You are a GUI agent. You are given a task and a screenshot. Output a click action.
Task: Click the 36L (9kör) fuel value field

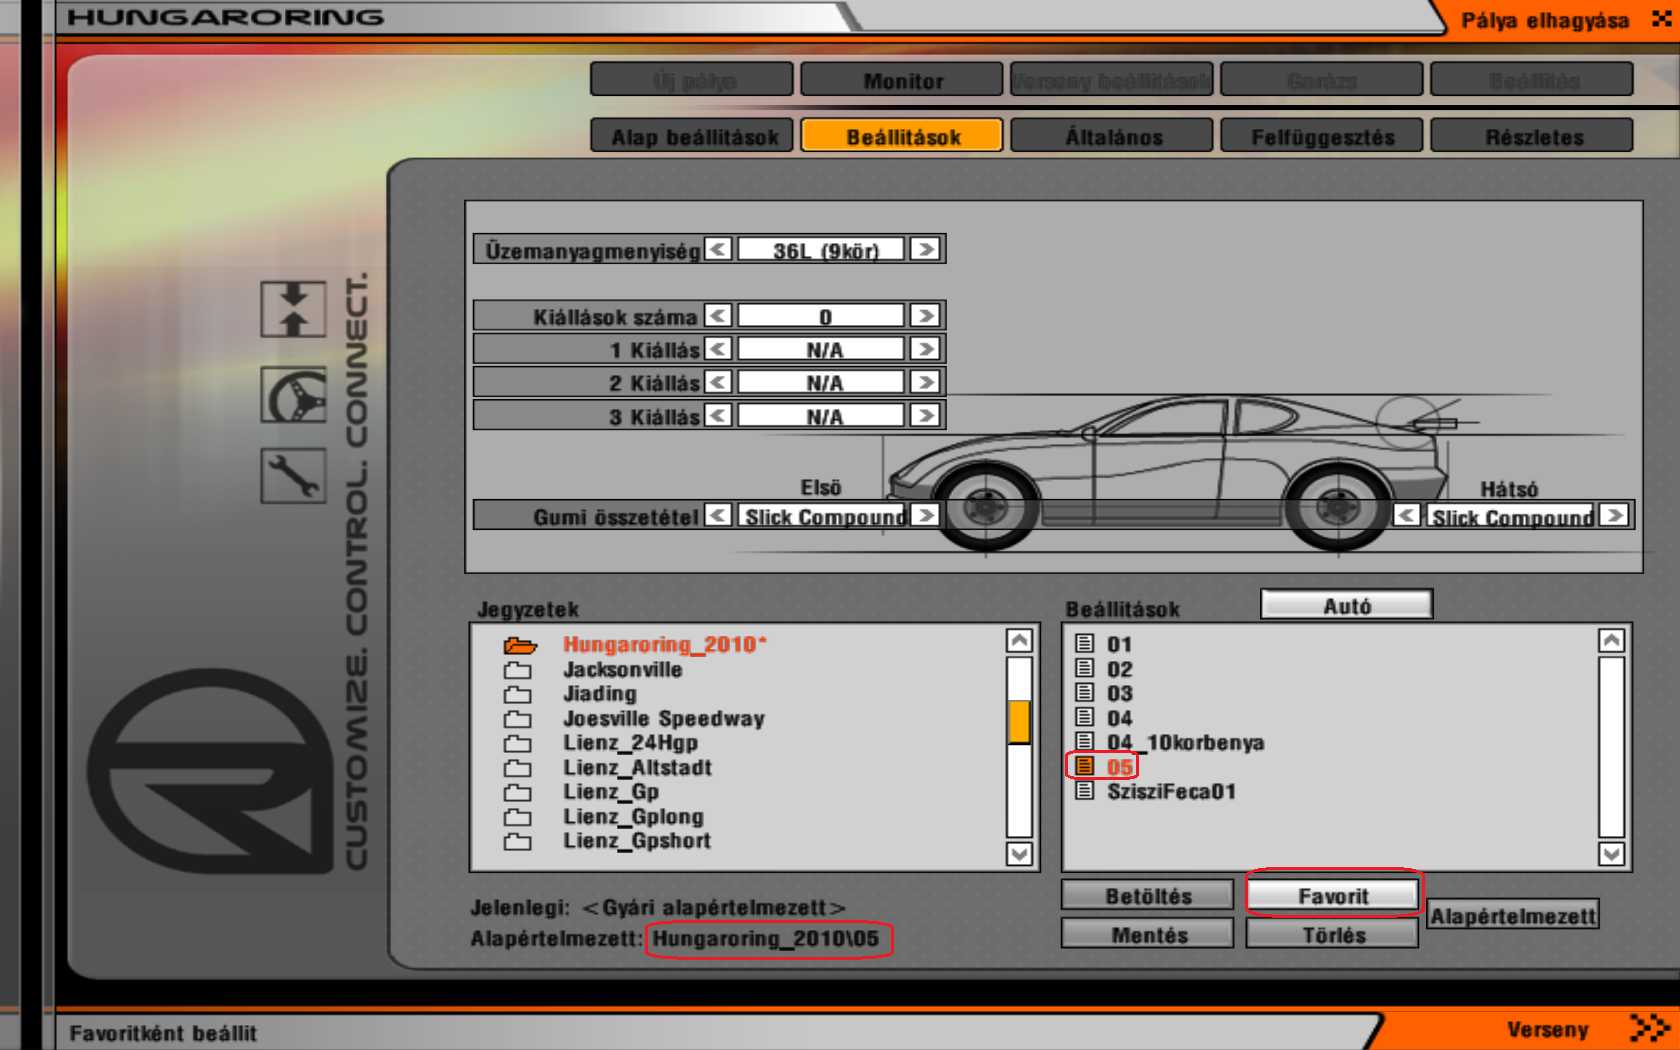(822, 250)
